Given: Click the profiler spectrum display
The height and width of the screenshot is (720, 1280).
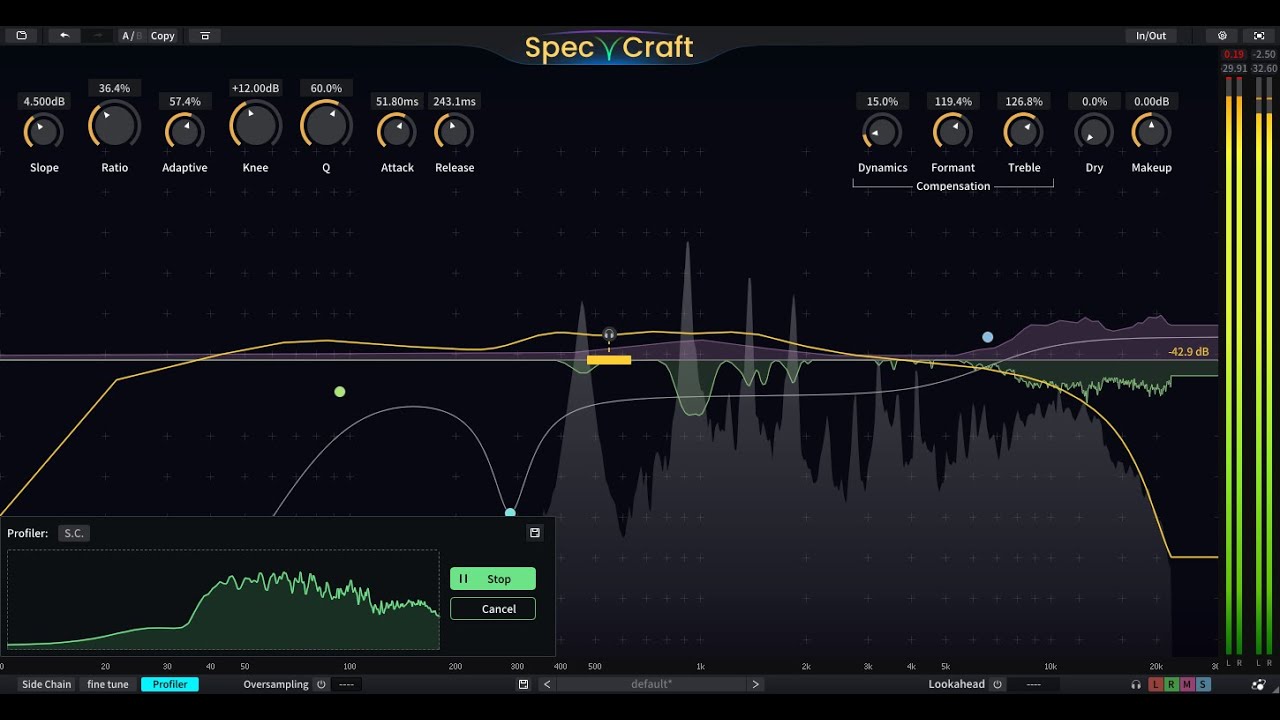Looking at the screenshot, I should pyautogui.click(x=223, y=599).
